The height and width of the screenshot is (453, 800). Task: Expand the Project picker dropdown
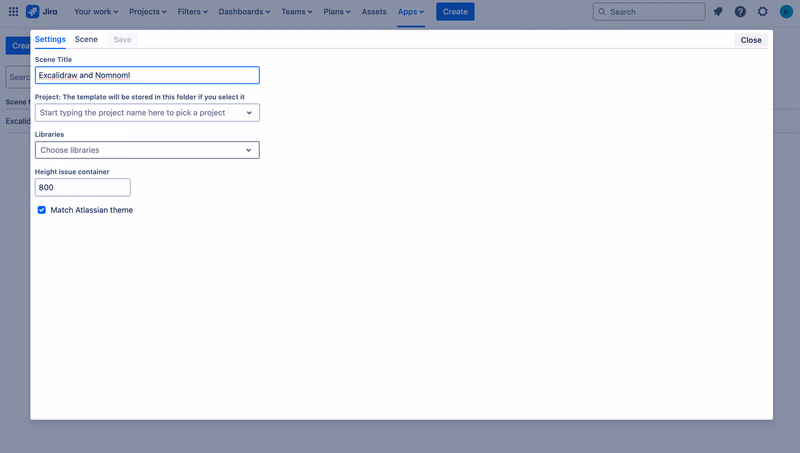pos(147,113)
